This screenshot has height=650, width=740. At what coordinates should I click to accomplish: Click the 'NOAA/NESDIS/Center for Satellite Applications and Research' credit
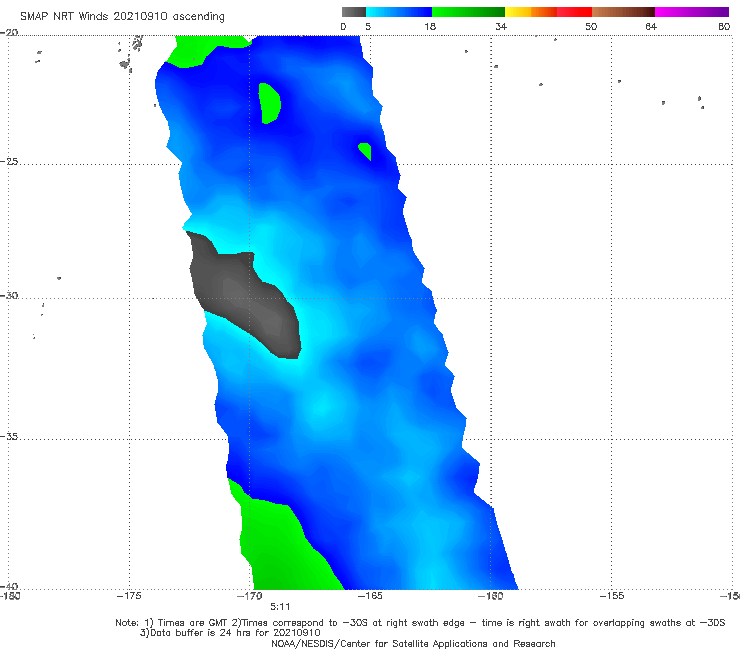[x=413, y=643]
